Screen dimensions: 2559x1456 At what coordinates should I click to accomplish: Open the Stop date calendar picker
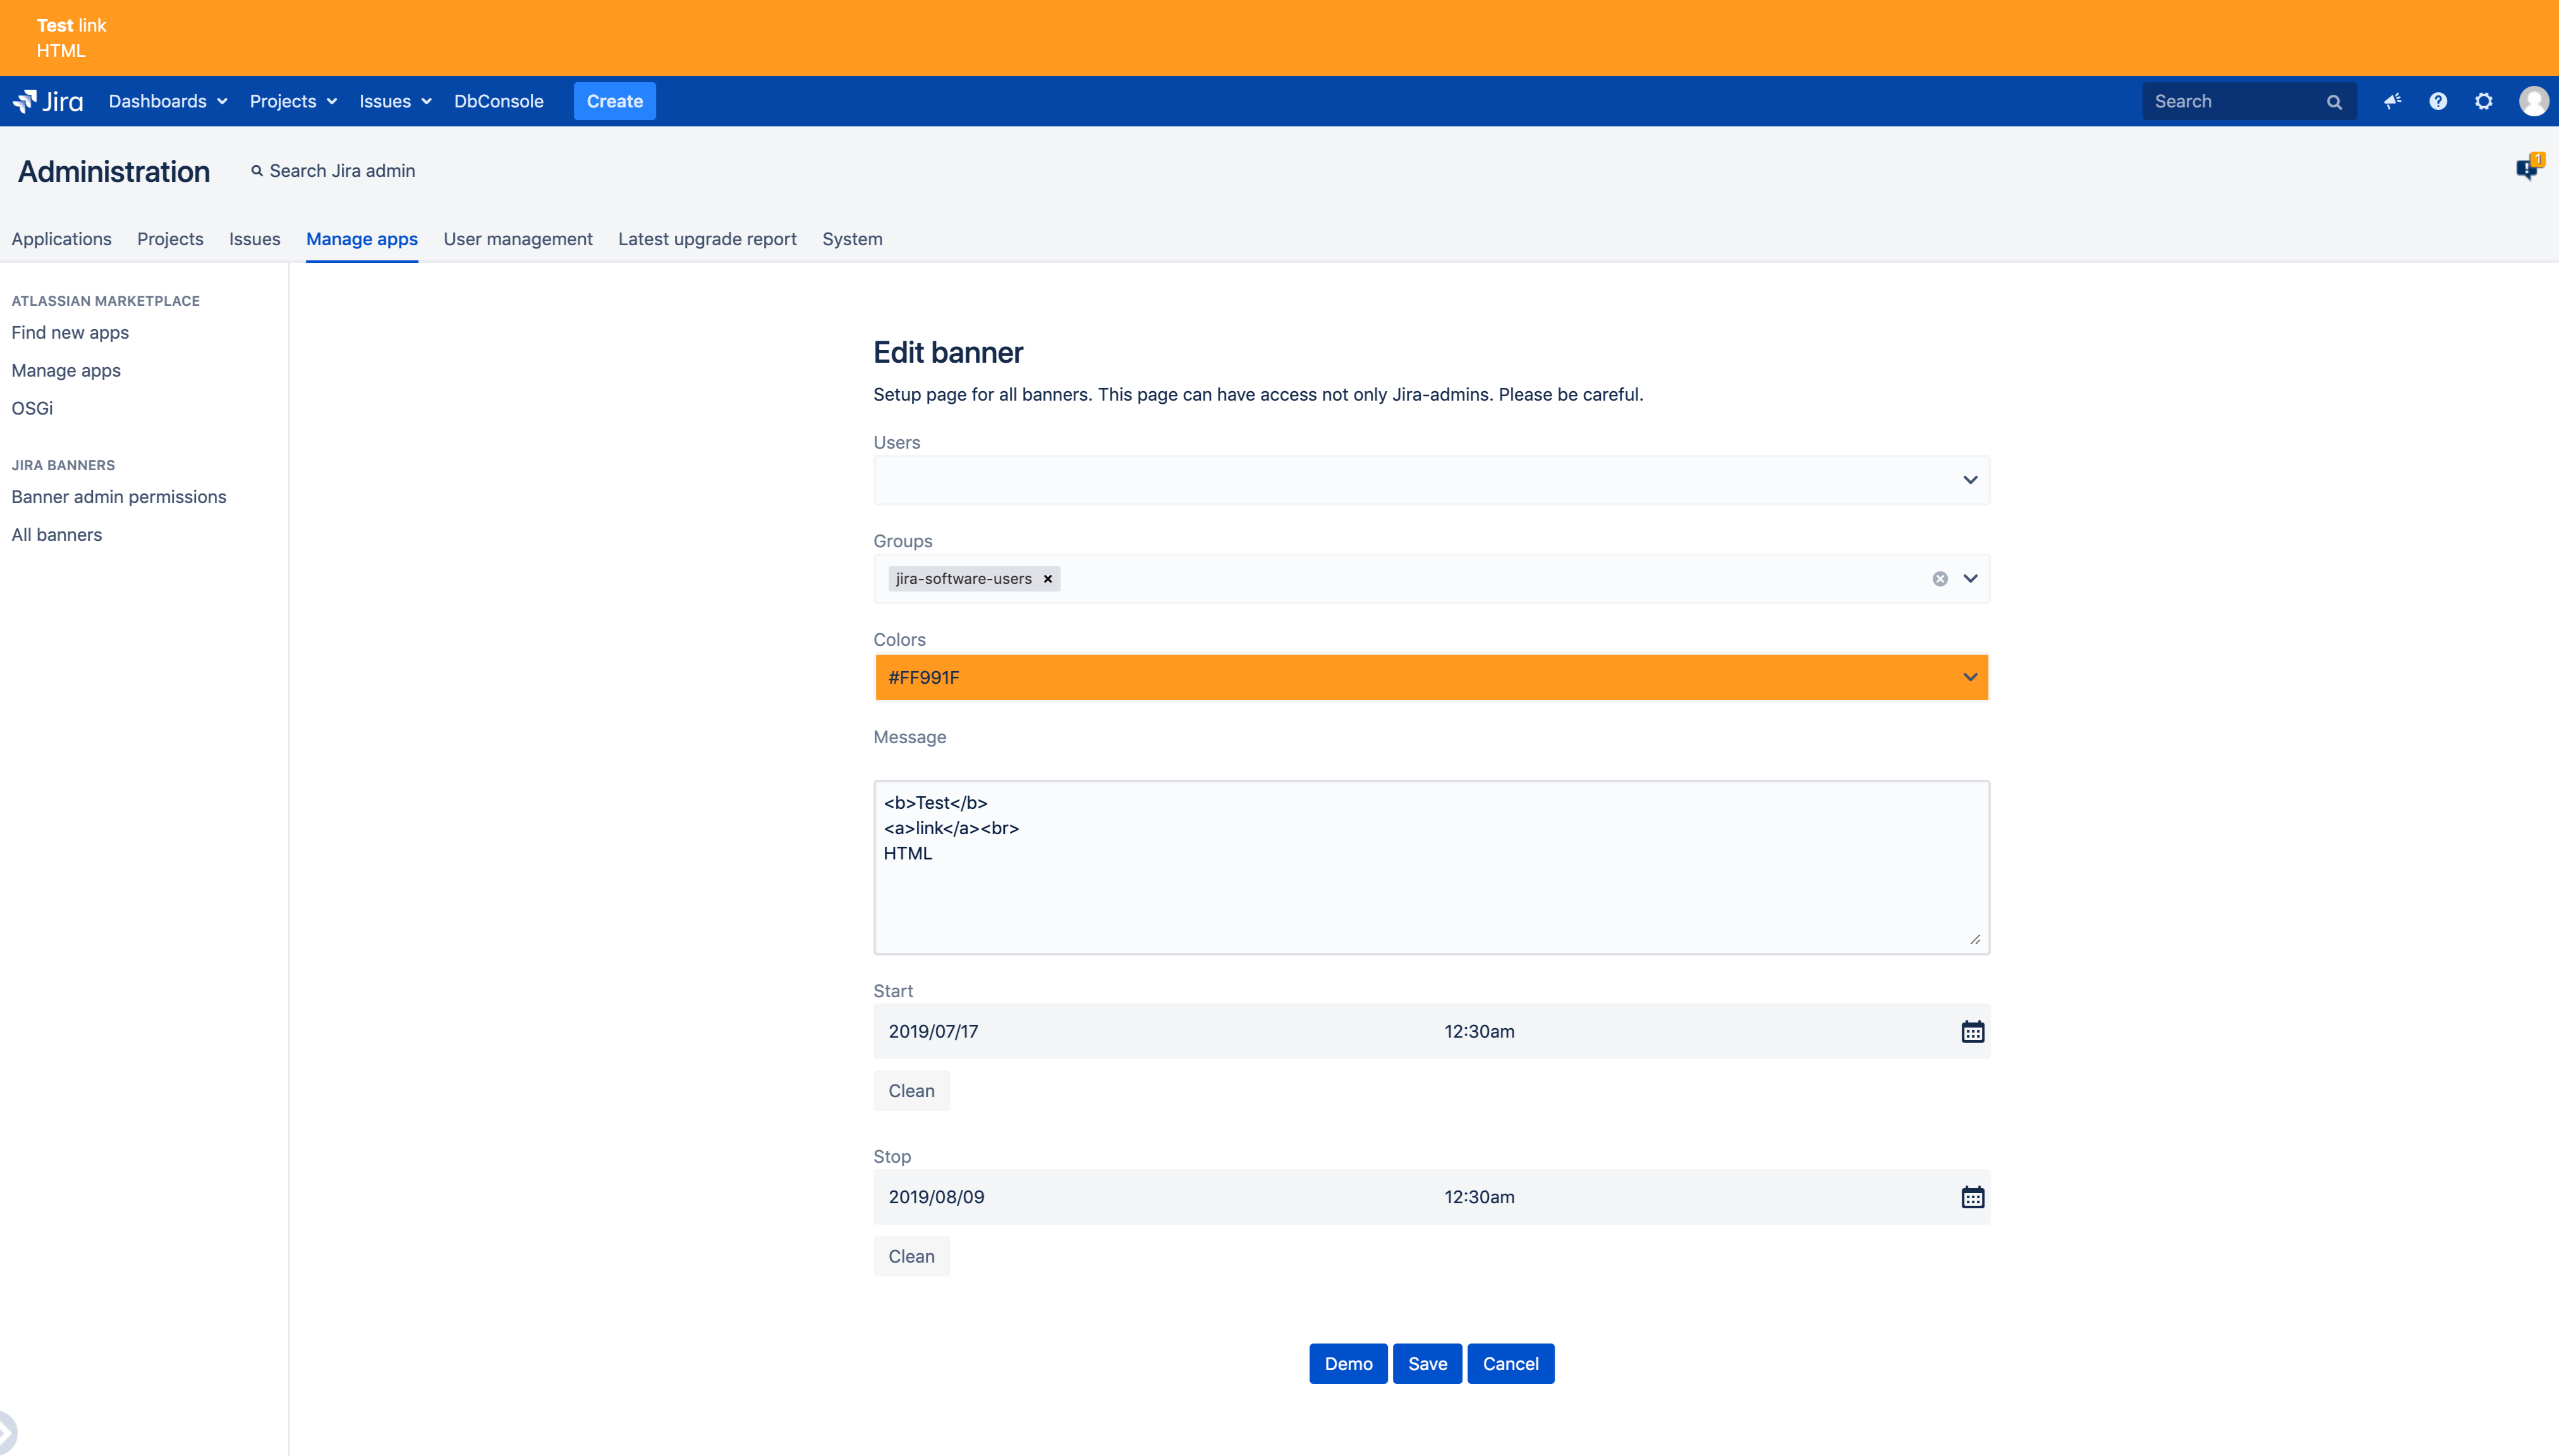click(x=1972, y=1197)
